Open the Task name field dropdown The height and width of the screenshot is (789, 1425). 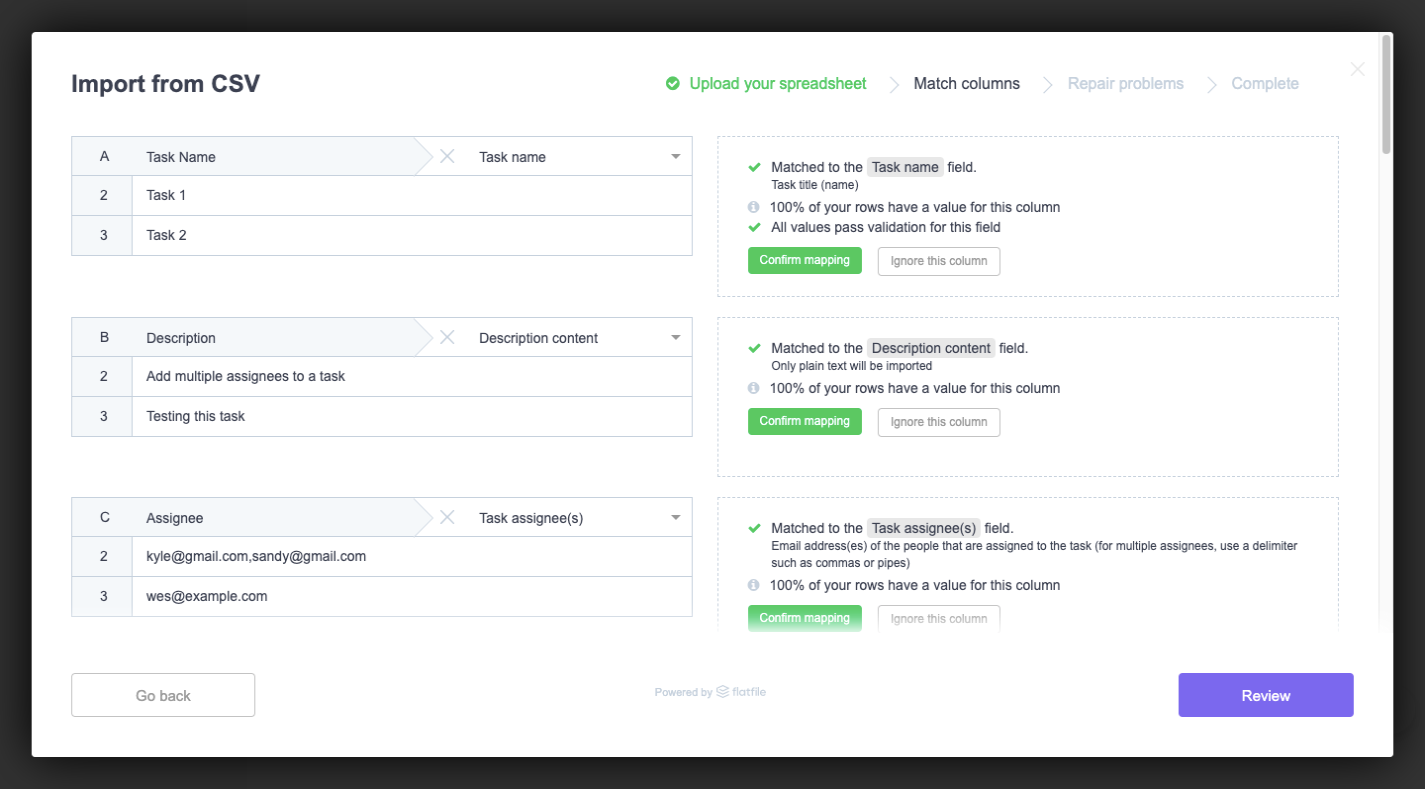point(674,156)
